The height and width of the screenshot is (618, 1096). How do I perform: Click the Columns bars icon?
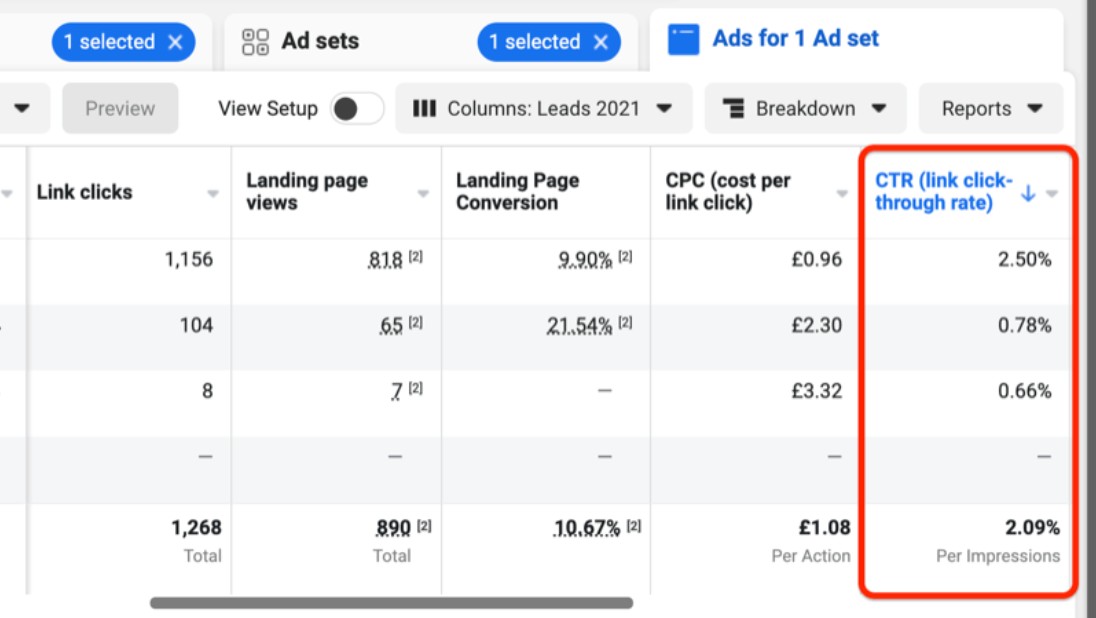(x=424, y=109)
